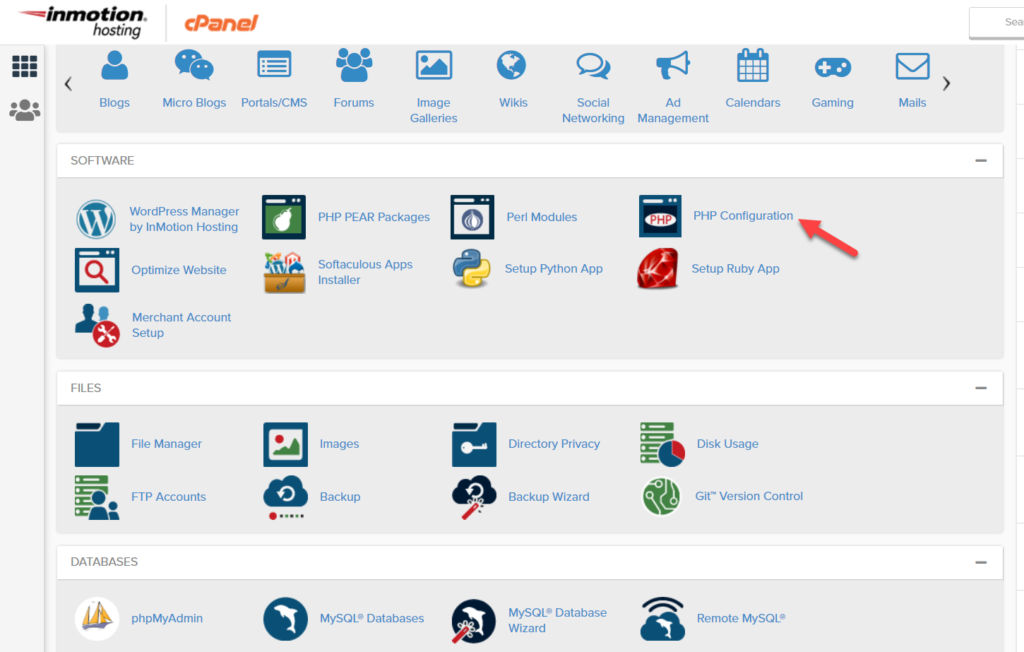Screen dimensions: 1024x652
Task: Select the Mails envelope icon
Action: click(x=912, y=66)
